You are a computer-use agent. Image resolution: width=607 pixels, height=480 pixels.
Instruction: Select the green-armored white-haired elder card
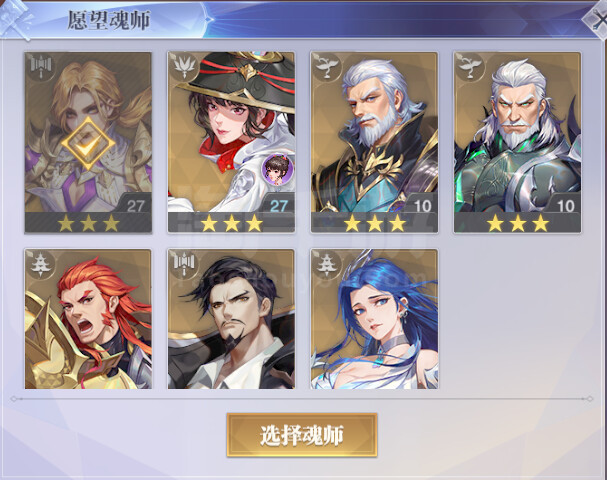coord(518,142)
